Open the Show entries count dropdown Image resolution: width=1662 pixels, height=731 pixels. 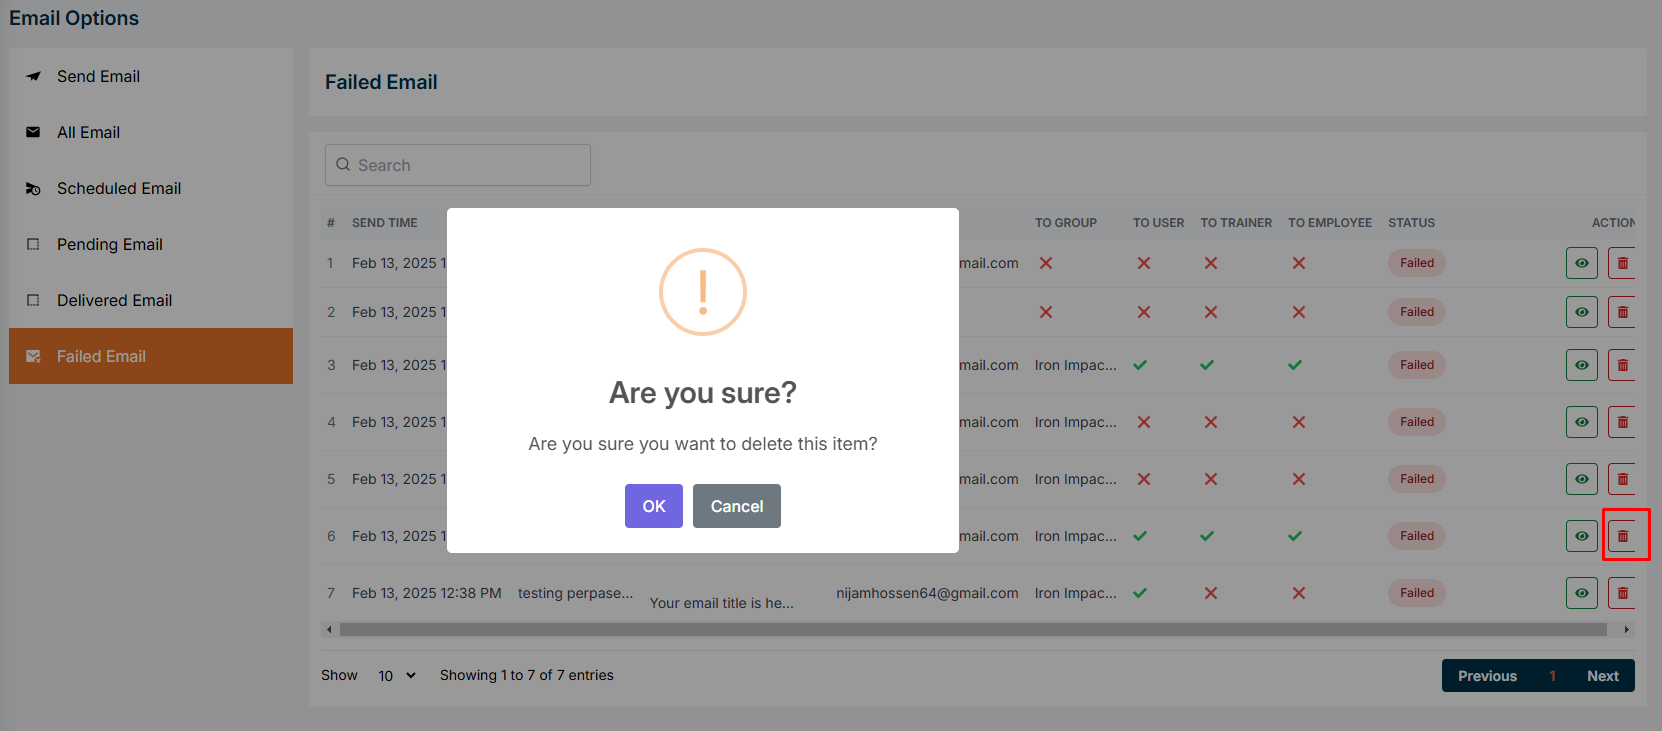click(396, 676)
